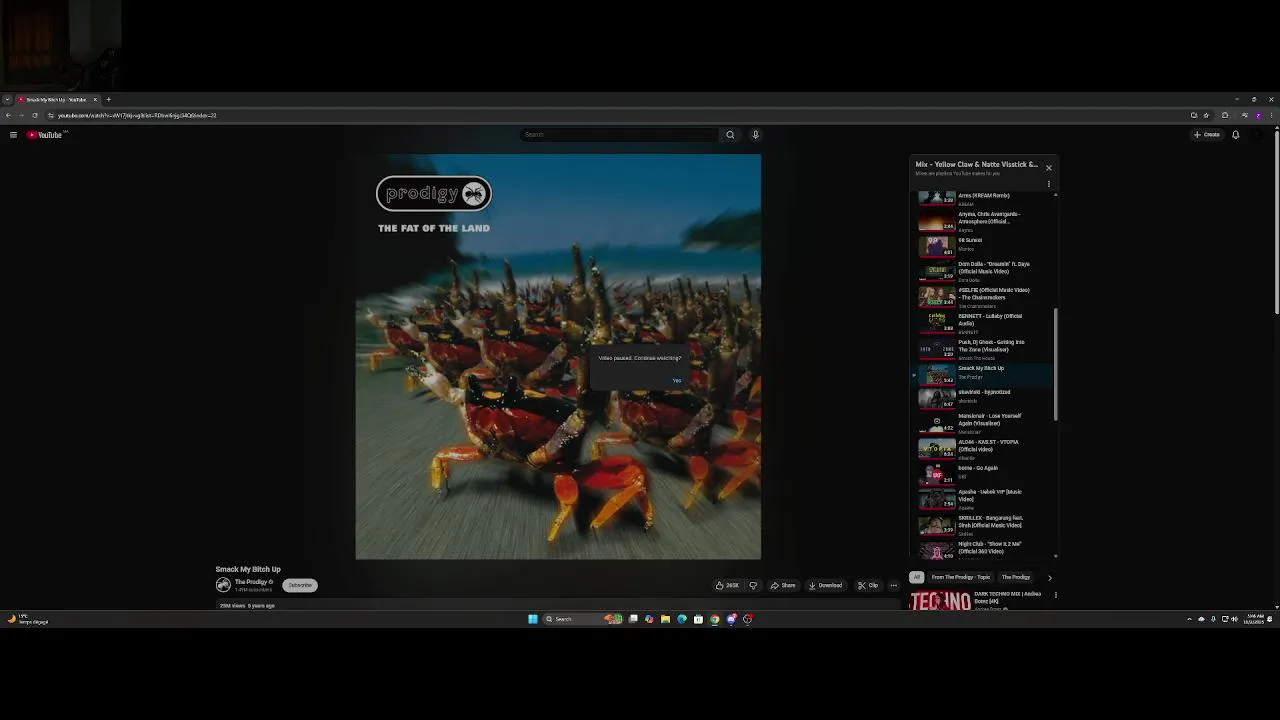Click the magnifier search button

click(x=730, y=135)
